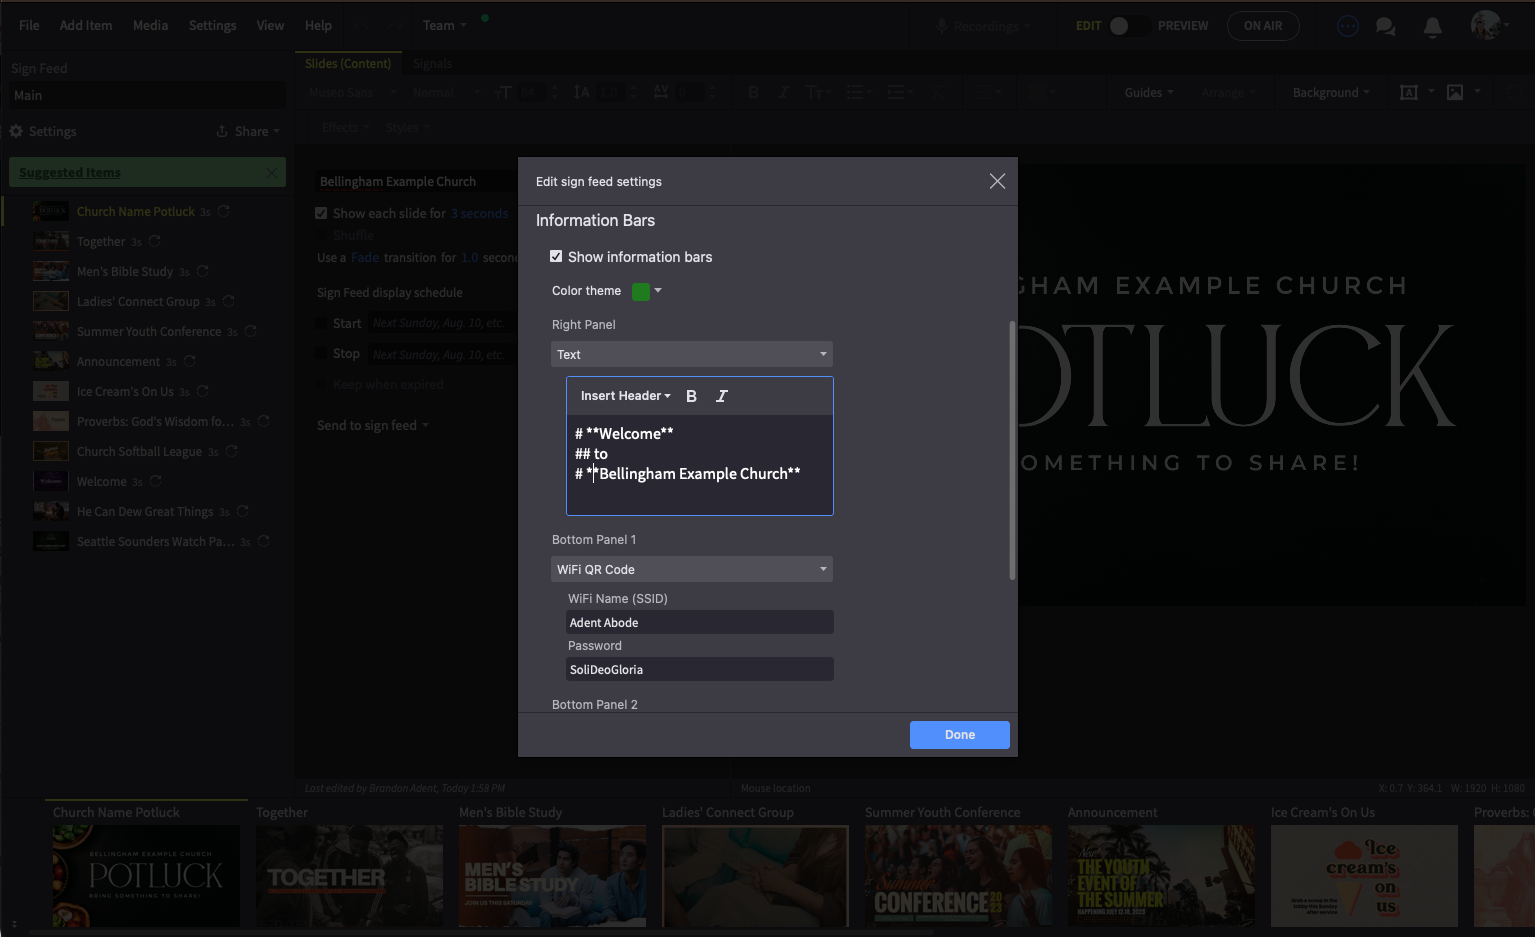Open the Insert Header dropdown
The width and height of the screenshot is (1535, 937).
point(623,395)
